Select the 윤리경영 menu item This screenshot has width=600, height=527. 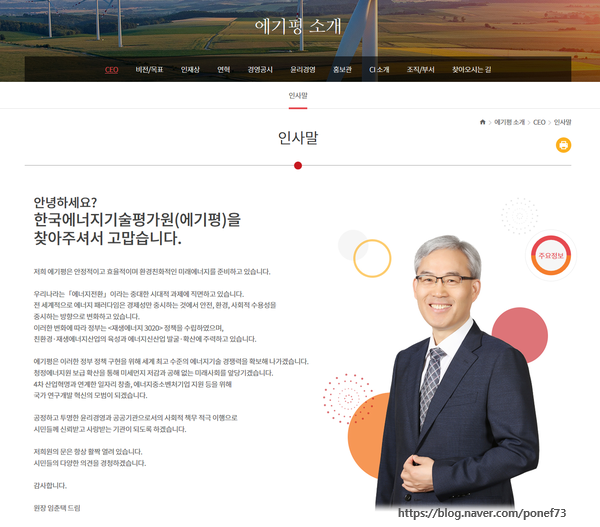pyautogui.click(x=303, y=70)
